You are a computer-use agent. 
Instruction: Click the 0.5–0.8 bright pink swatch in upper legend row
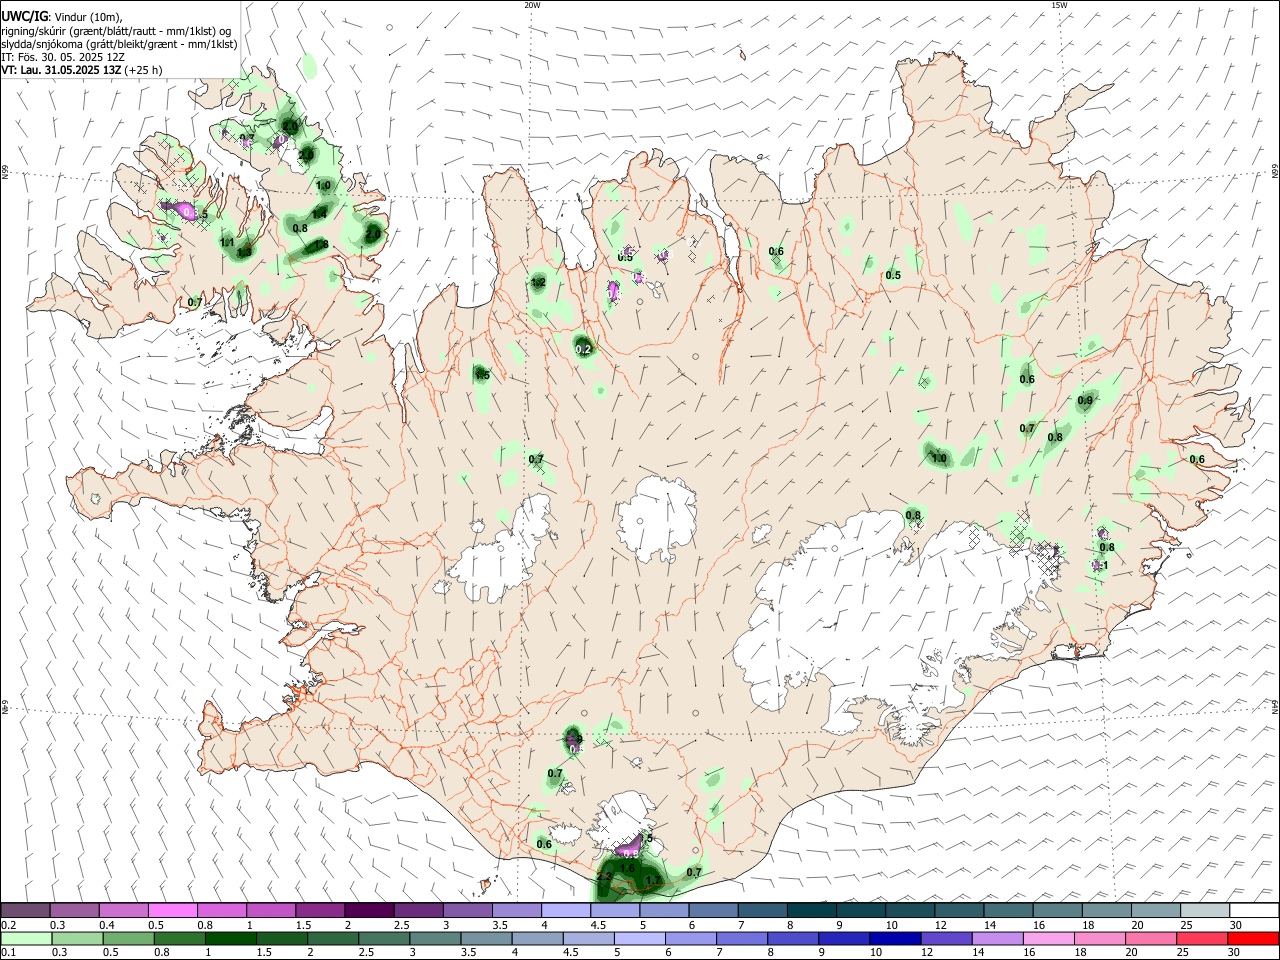[172, 911]
